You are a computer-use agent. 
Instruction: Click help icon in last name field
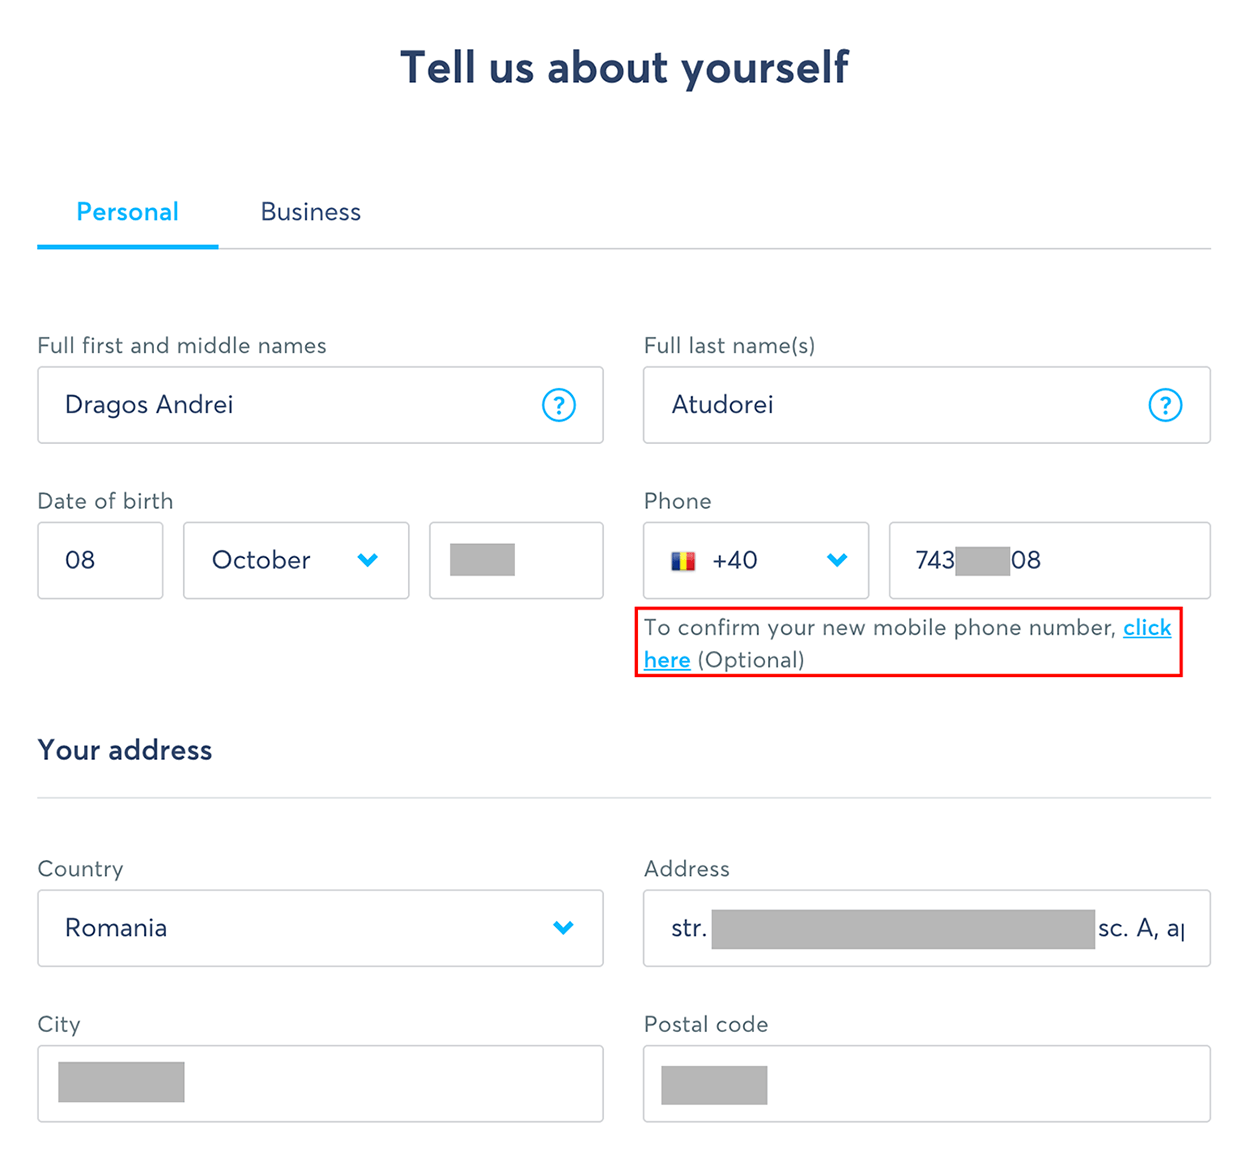click(x=1165, y=405)
